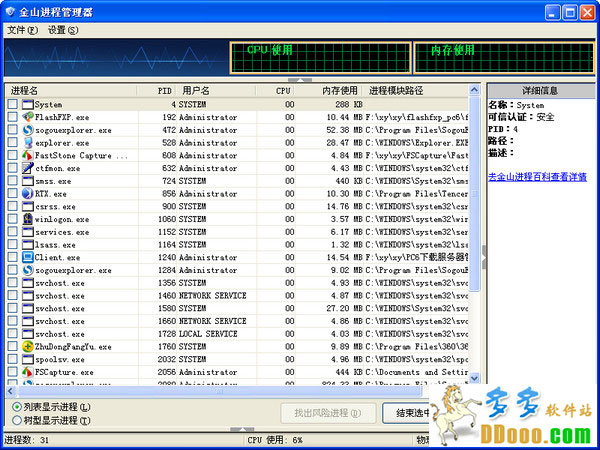Viewport: 600px width, 450px height.
Task: Click svchost.exe icon with PID 1356
Action: click(28, 283)
